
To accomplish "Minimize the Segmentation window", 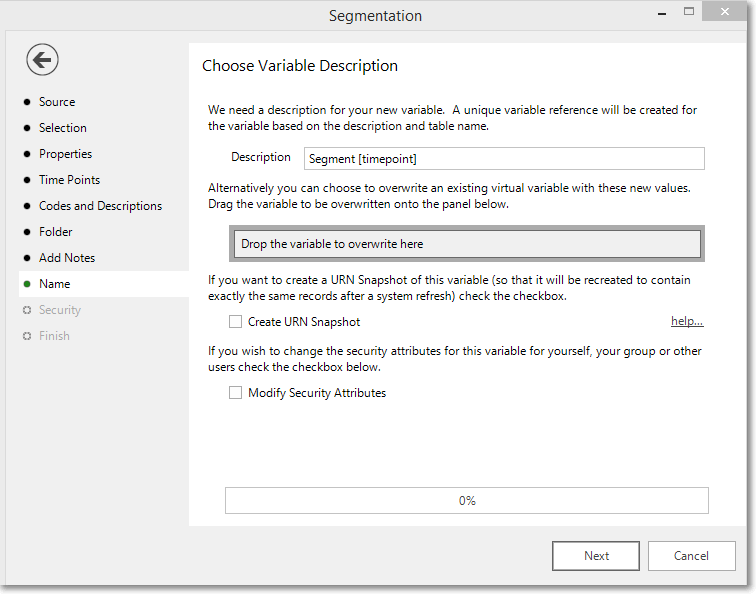I will [x=662, y=13].
